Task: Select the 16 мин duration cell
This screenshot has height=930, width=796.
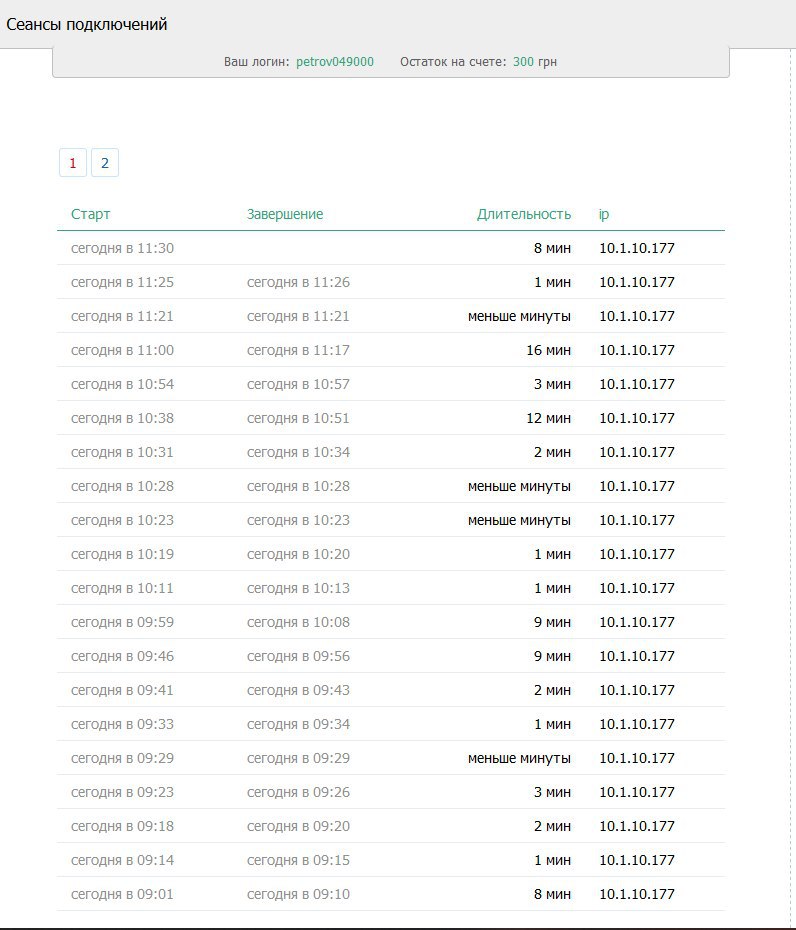Action: (549, 351)
